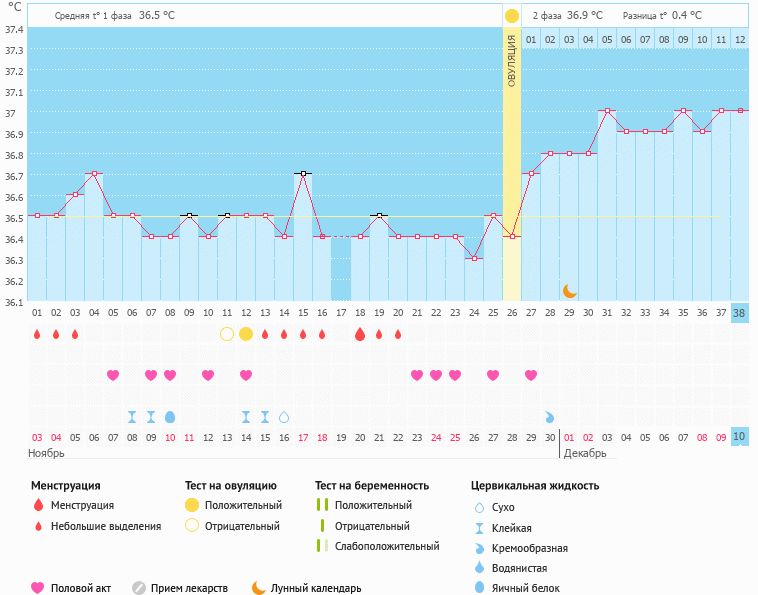The image size is (758, 595).
Task: Click the yellow ovulation circle in top header
Action: pos(512,16)
